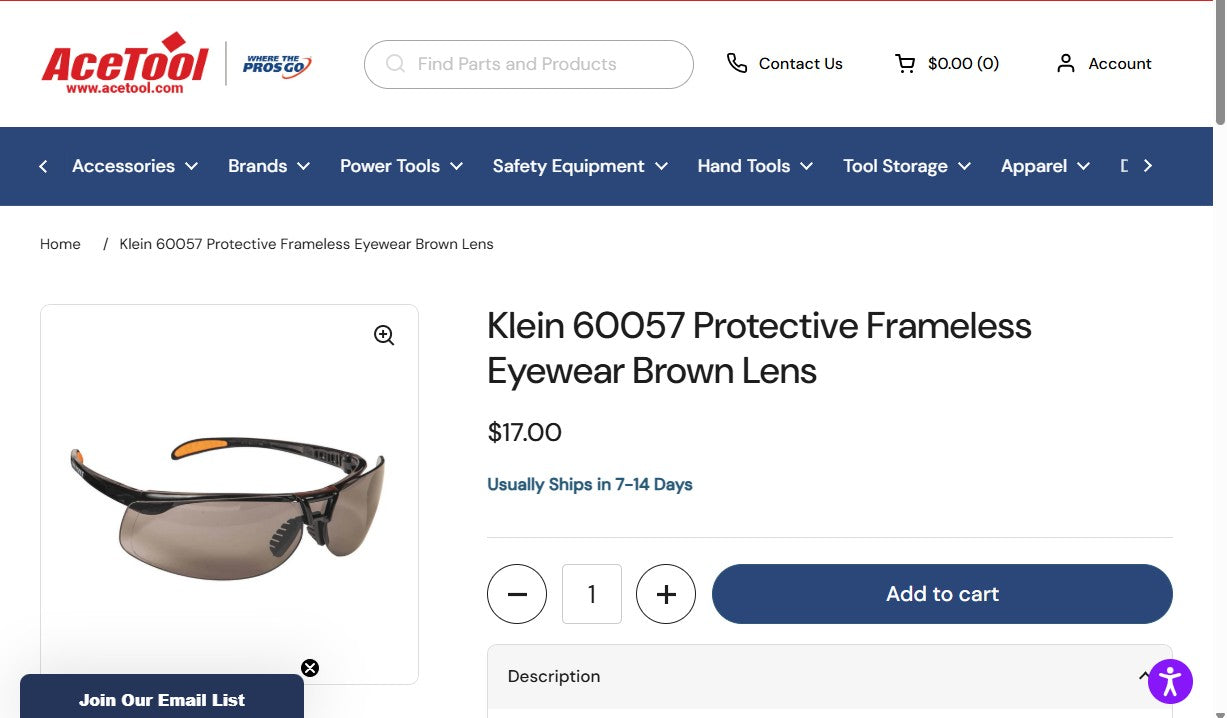Screen dimensions: 1227x718
Task: Collapse the Description section
Action: [x=1145, y=676]
